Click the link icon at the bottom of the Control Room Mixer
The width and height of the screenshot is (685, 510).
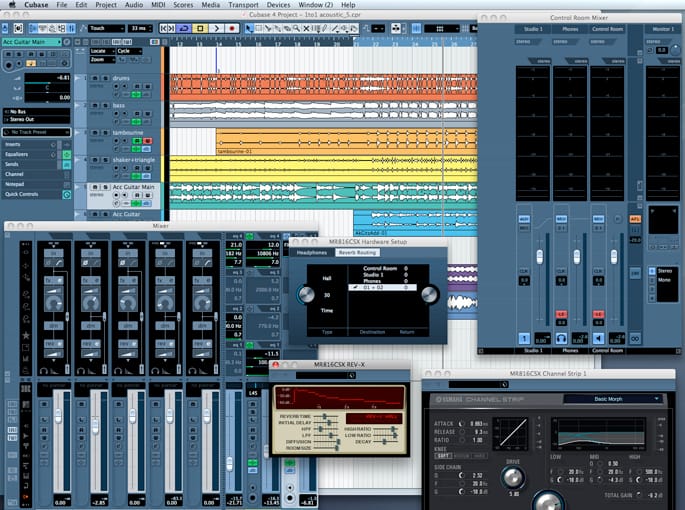pyautogui.click(x=635, y=338)
